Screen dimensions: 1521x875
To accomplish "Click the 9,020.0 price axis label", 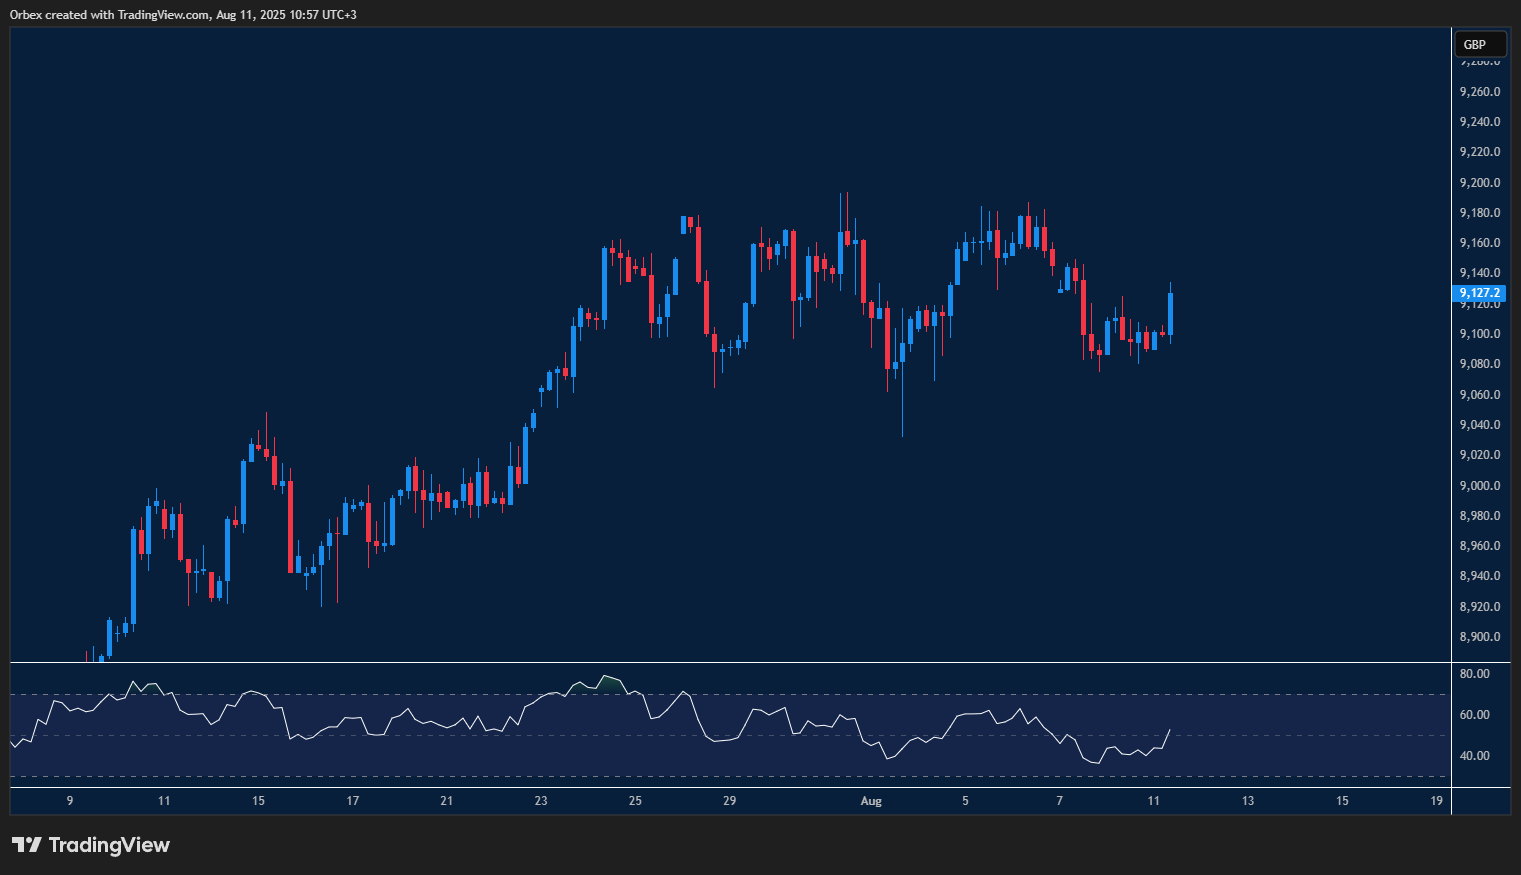I will coord(1480,455).
